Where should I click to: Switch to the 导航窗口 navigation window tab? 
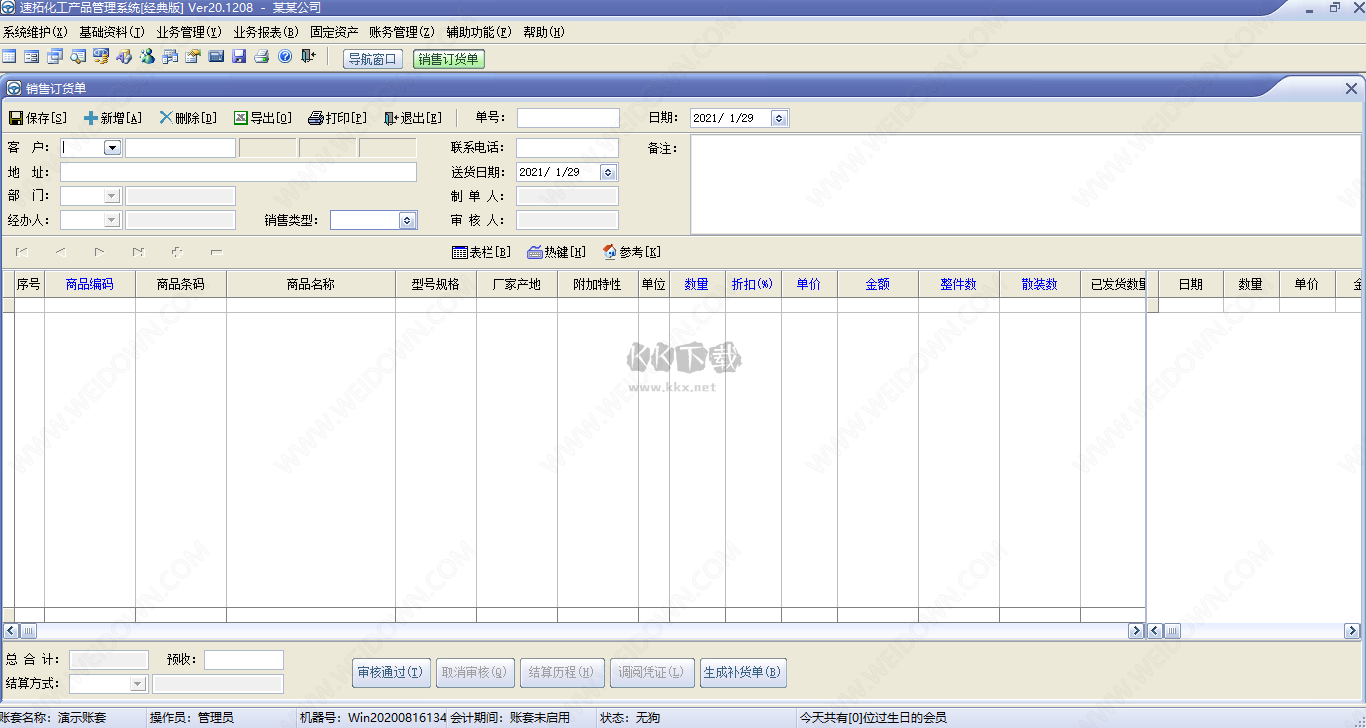pos(372,59)
